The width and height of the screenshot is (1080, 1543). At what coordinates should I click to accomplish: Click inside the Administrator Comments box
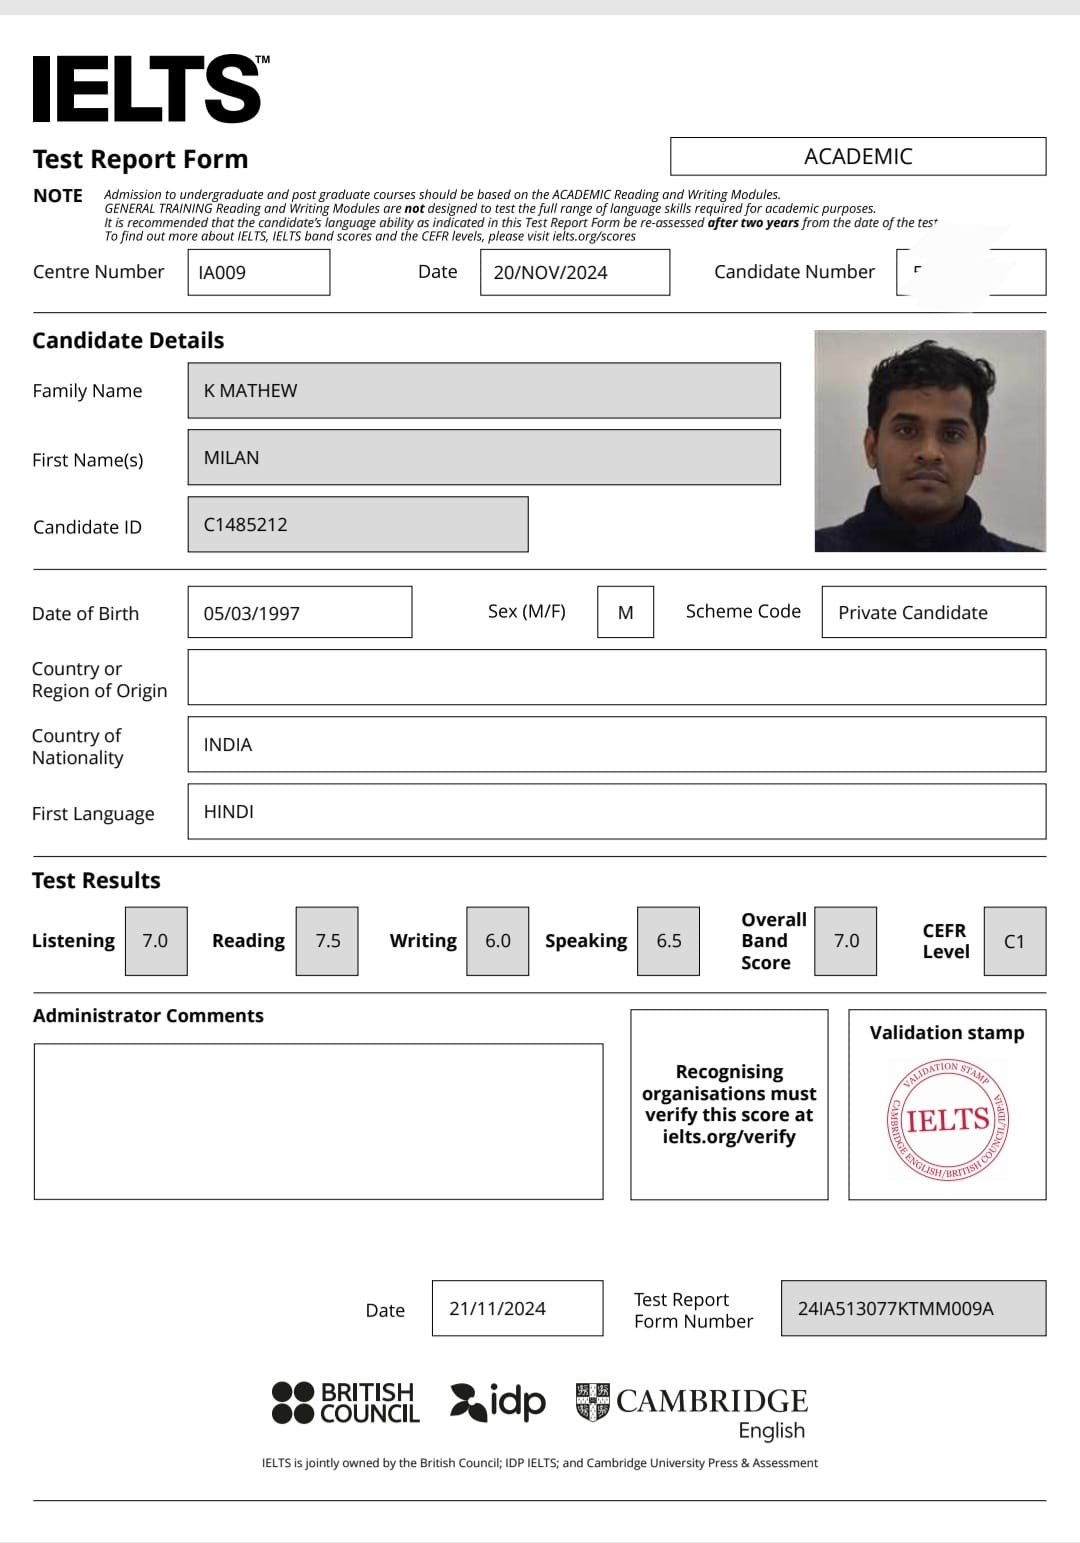[x=318, y=1121]
